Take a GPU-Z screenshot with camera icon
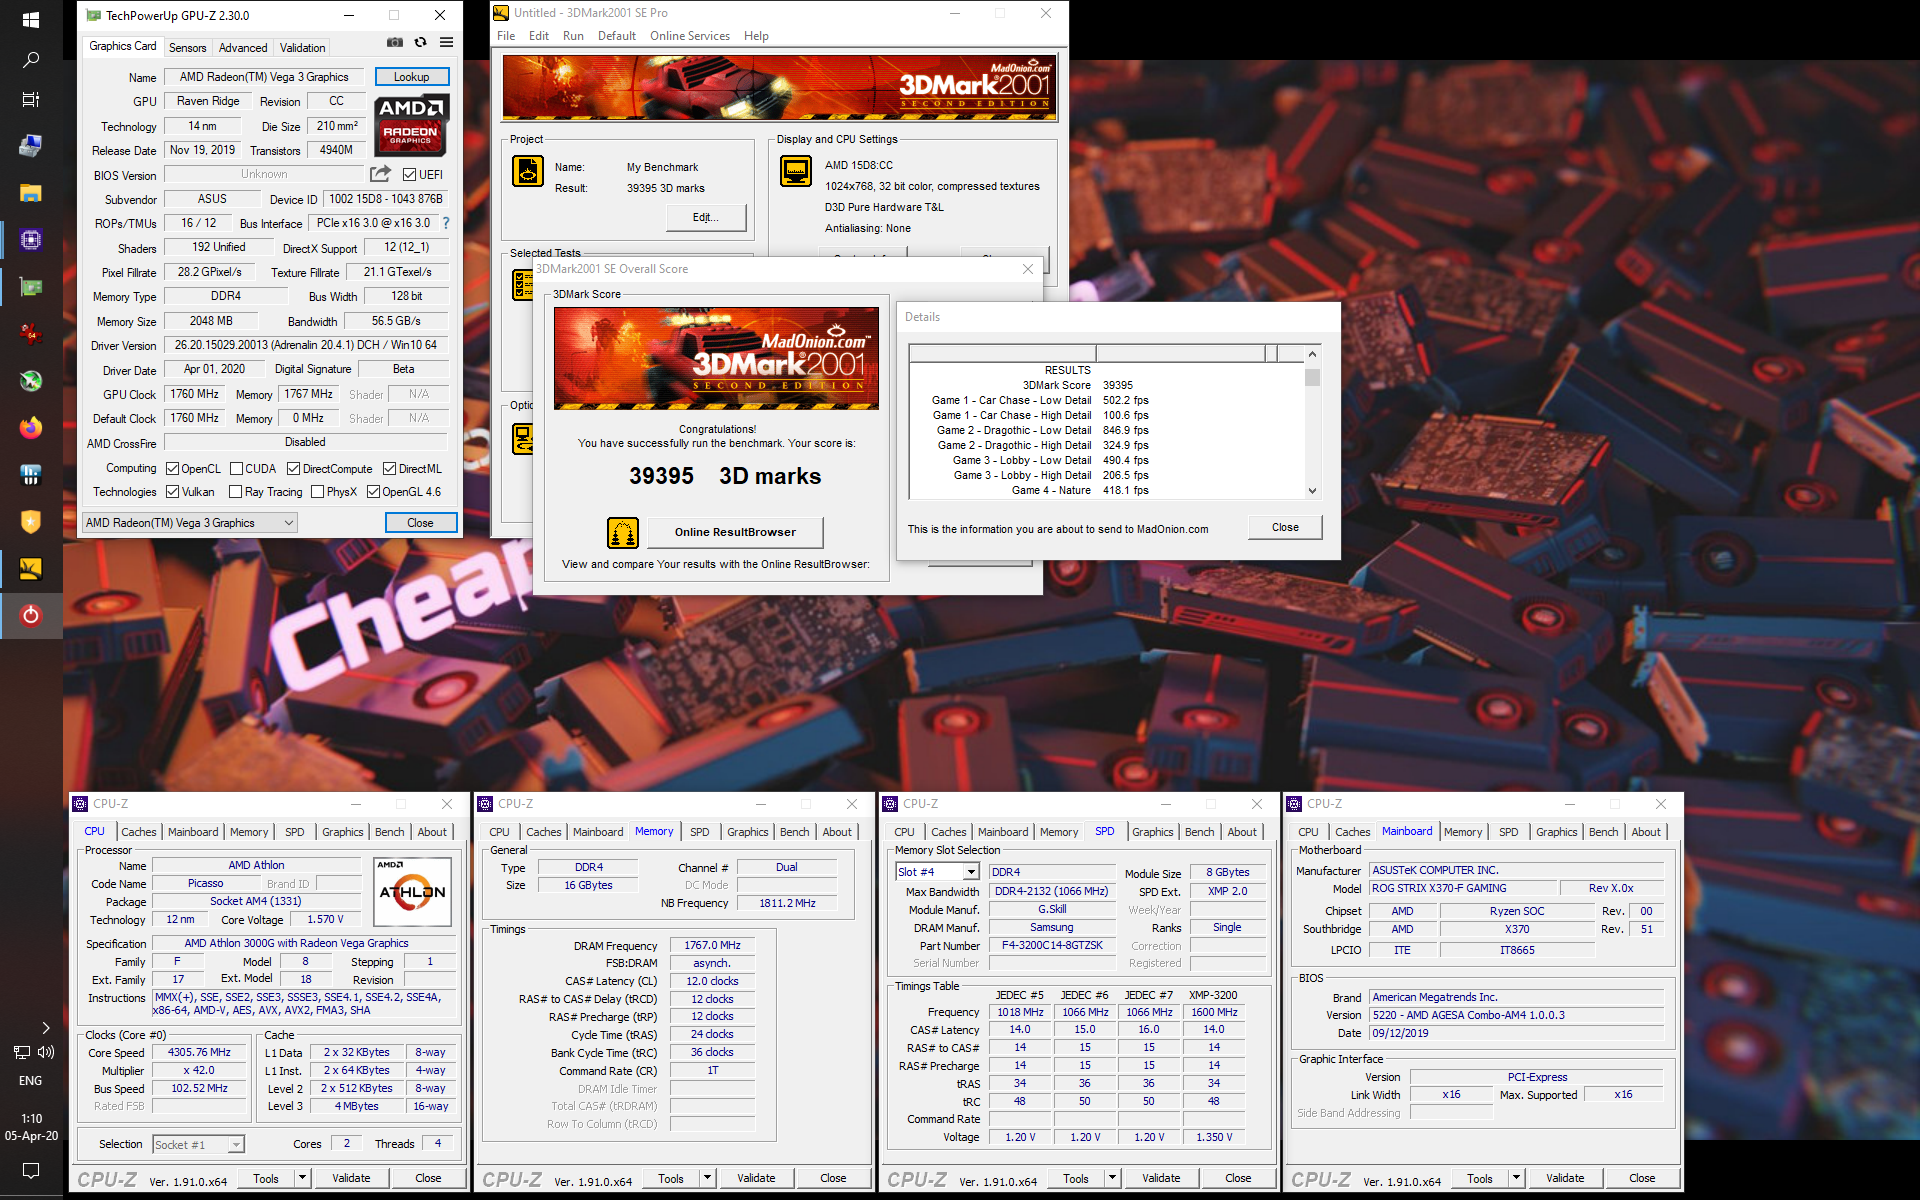 395,43
